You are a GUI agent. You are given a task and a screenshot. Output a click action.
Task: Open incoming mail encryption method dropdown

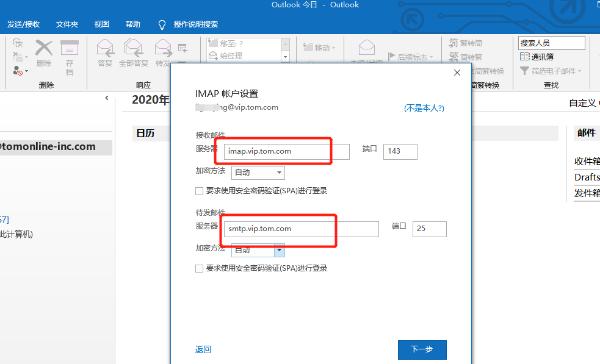(x=258, y=172)
